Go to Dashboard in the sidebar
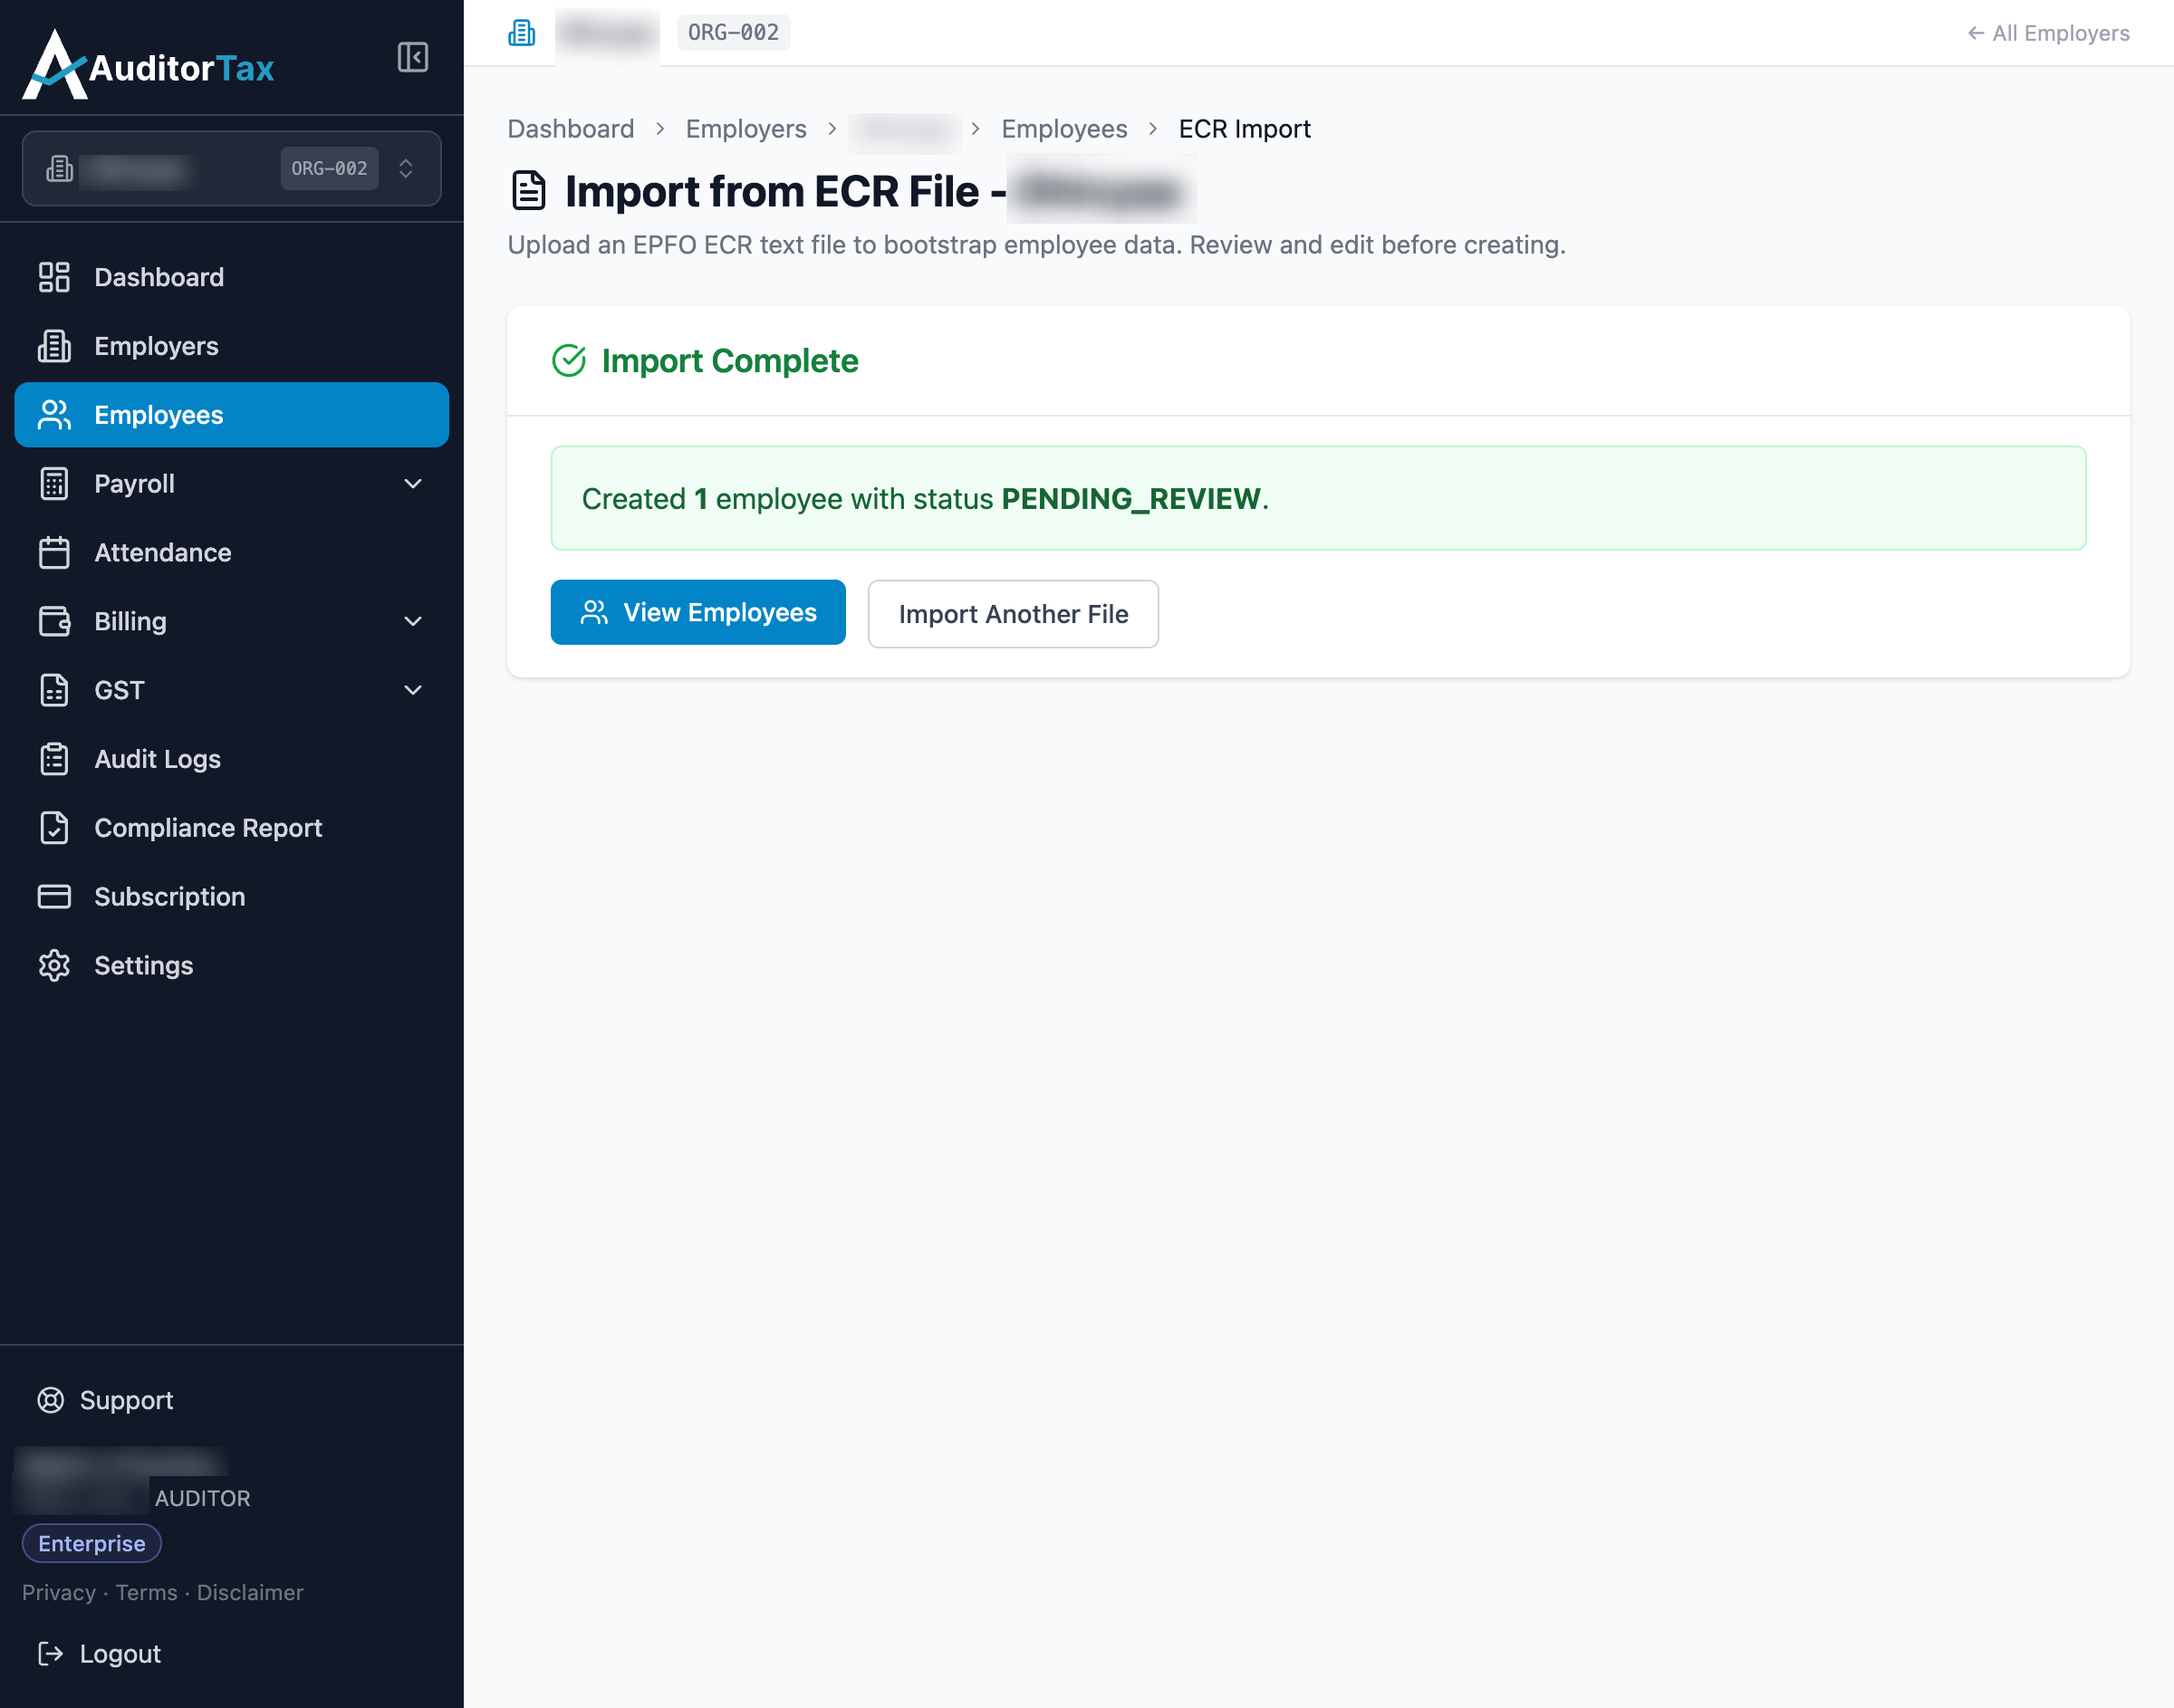Viewport: 2174px width, 1708px height. (231, 277)
